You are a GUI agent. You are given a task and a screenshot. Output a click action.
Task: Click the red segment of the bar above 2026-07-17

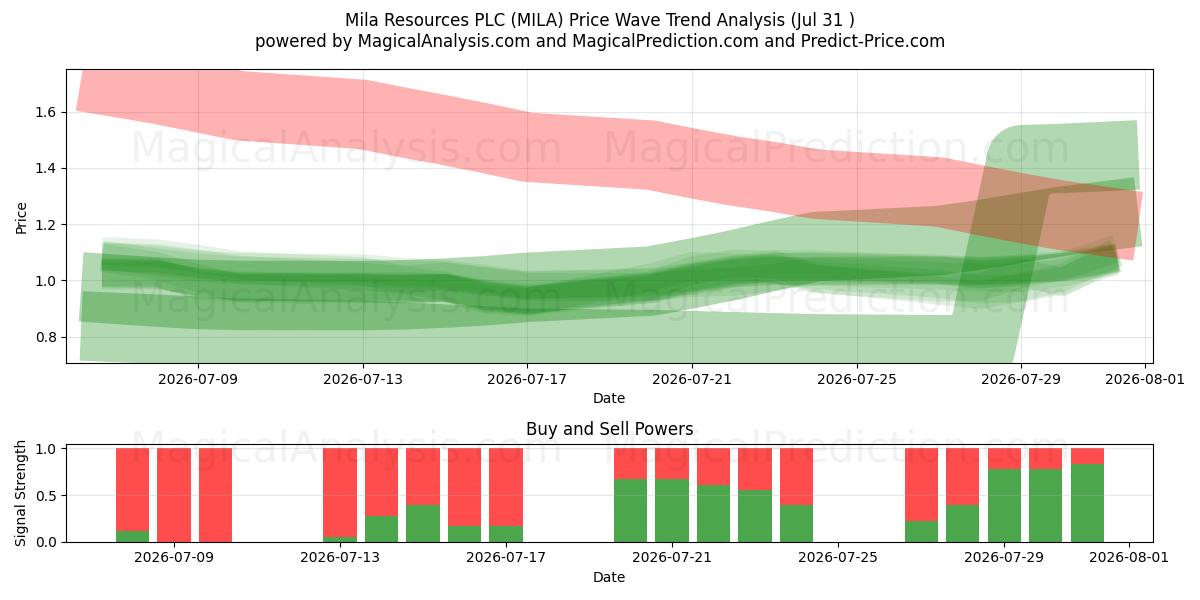pos(506,487)
